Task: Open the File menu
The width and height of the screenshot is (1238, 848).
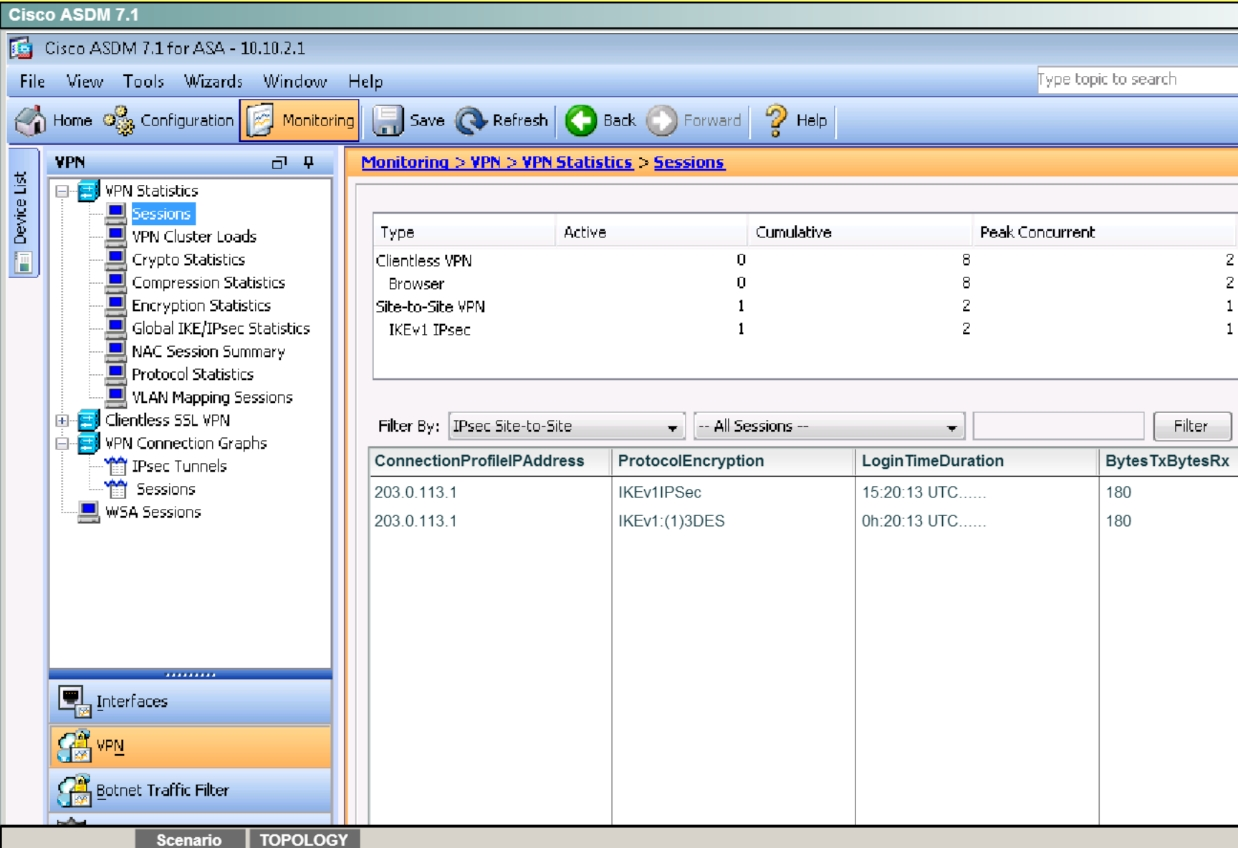Action: click(x=33, y=82)
